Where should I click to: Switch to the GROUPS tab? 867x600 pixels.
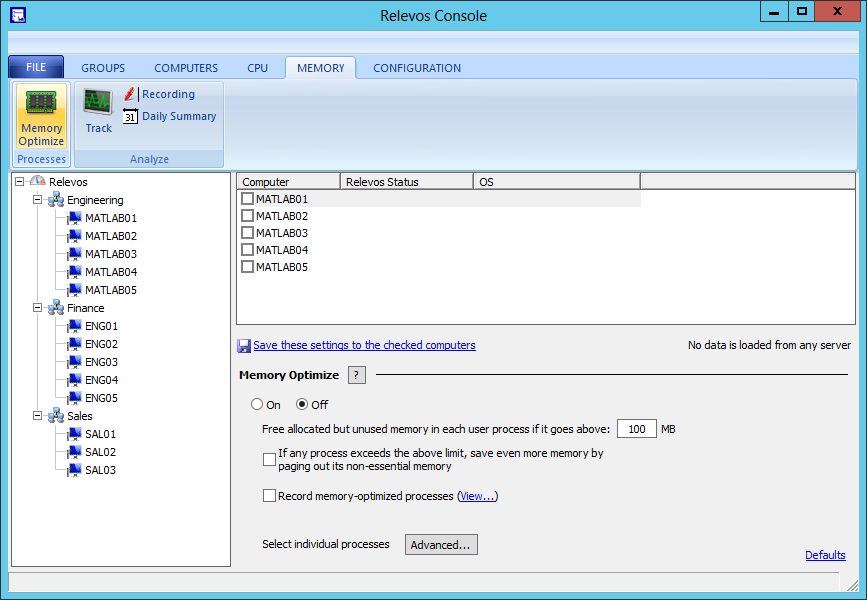(x=103, y=68)
